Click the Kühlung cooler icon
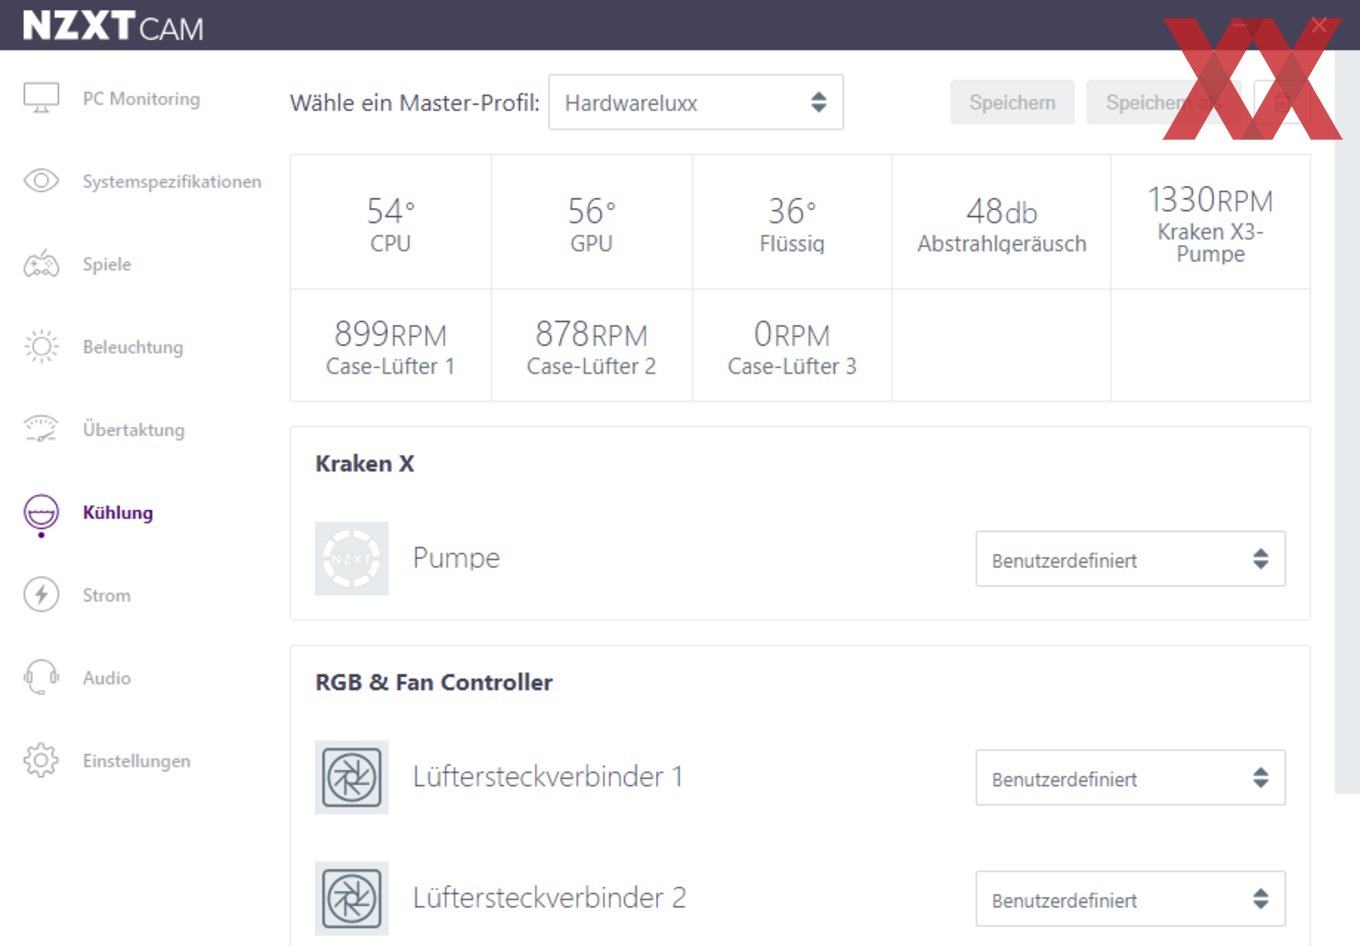 [41, 513]
